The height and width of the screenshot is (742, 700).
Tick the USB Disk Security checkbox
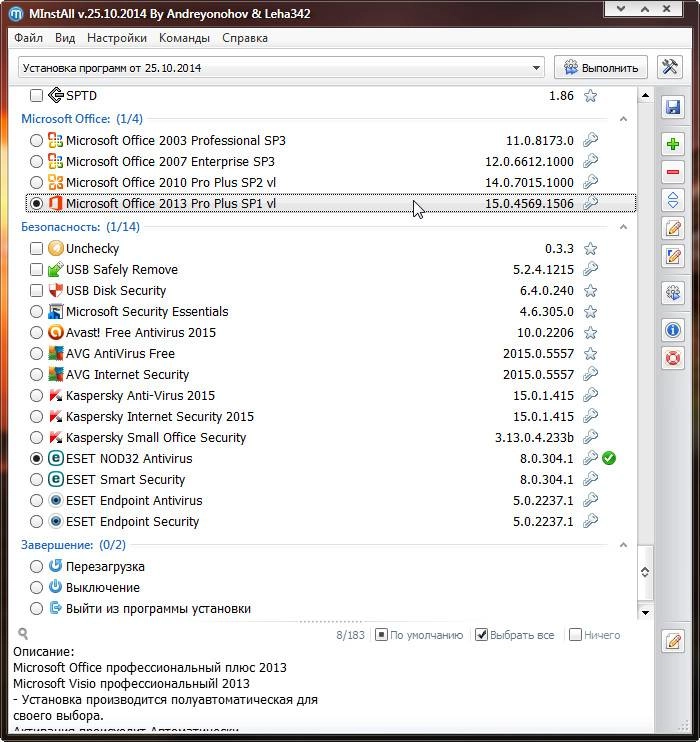coord(36,290)
